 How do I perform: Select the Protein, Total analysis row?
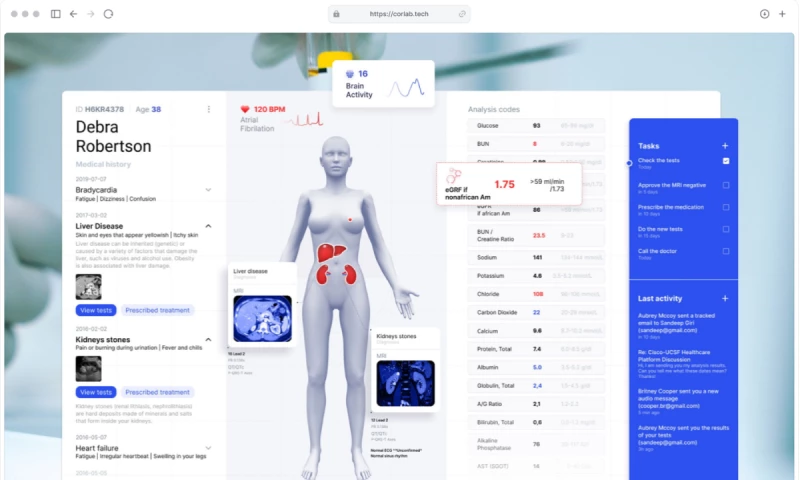536,349
